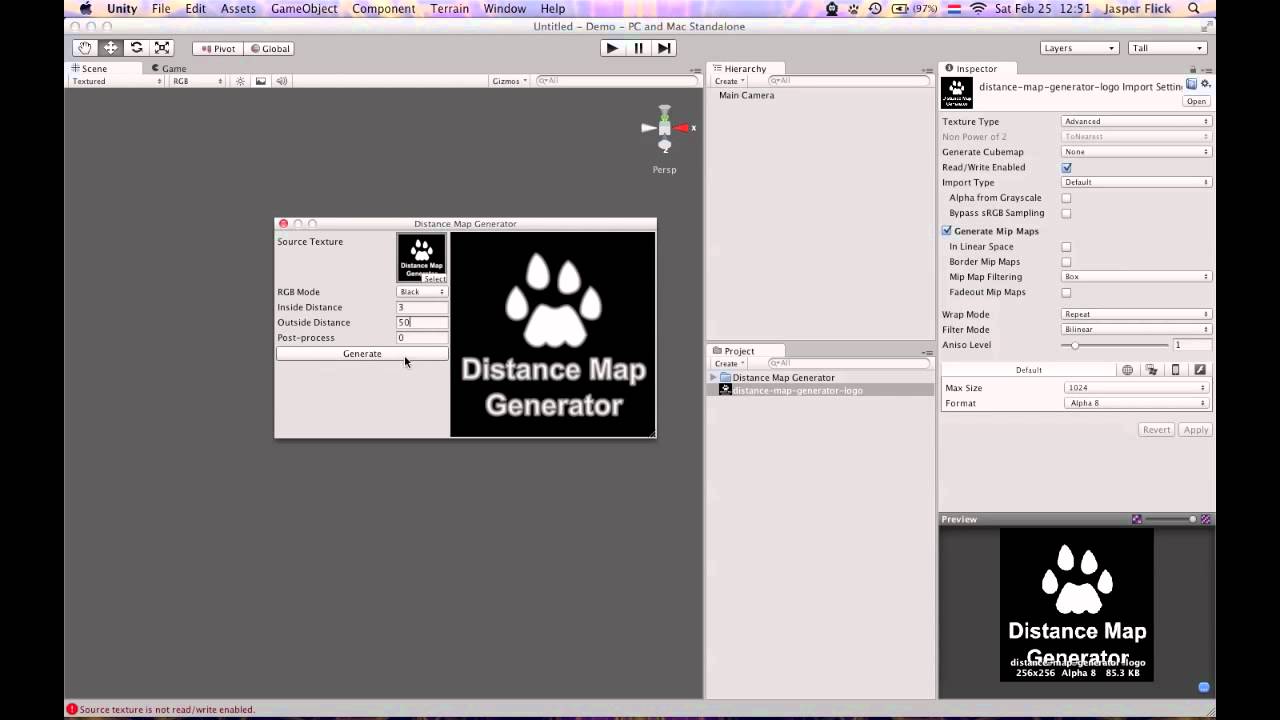Open the Time Machine status menu

(876, 9)
